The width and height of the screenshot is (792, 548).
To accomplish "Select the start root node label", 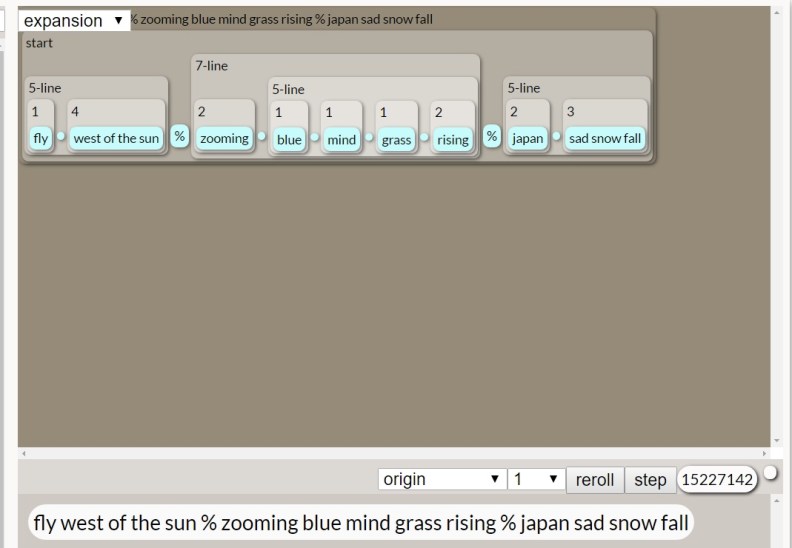I will coord(39,43).
